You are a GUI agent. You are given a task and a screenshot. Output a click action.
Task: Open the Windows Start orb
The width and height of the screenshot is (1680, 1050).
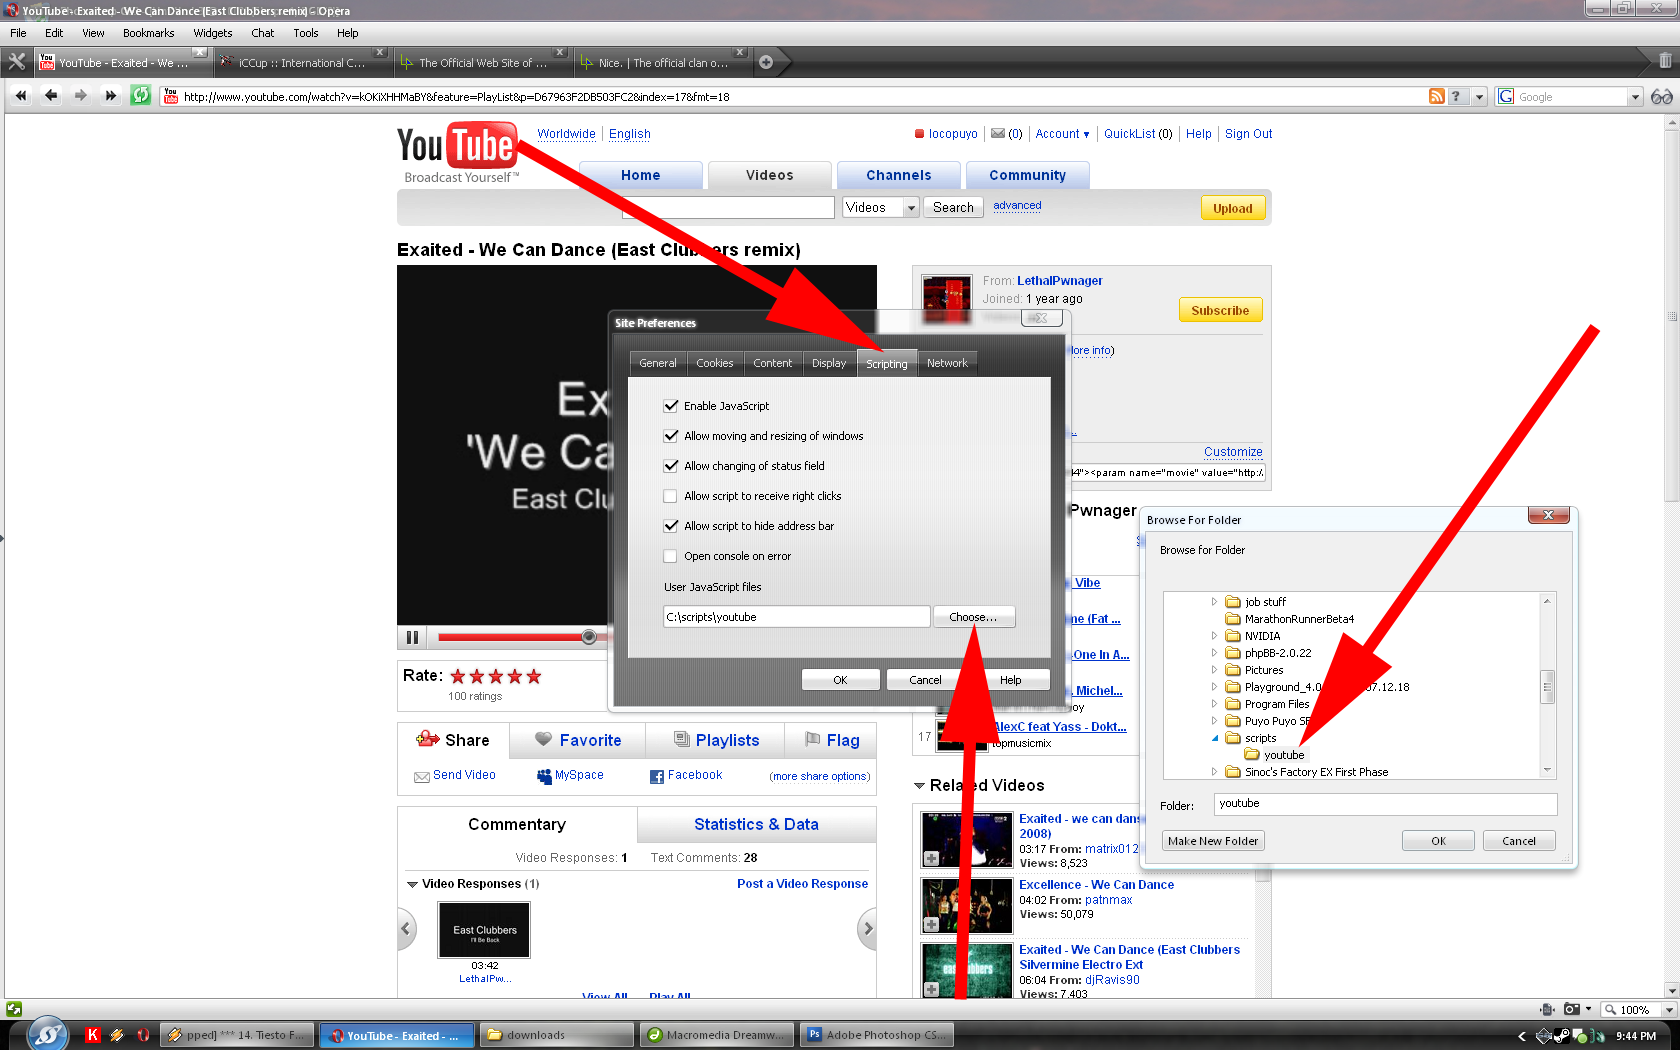[47, 1034]
